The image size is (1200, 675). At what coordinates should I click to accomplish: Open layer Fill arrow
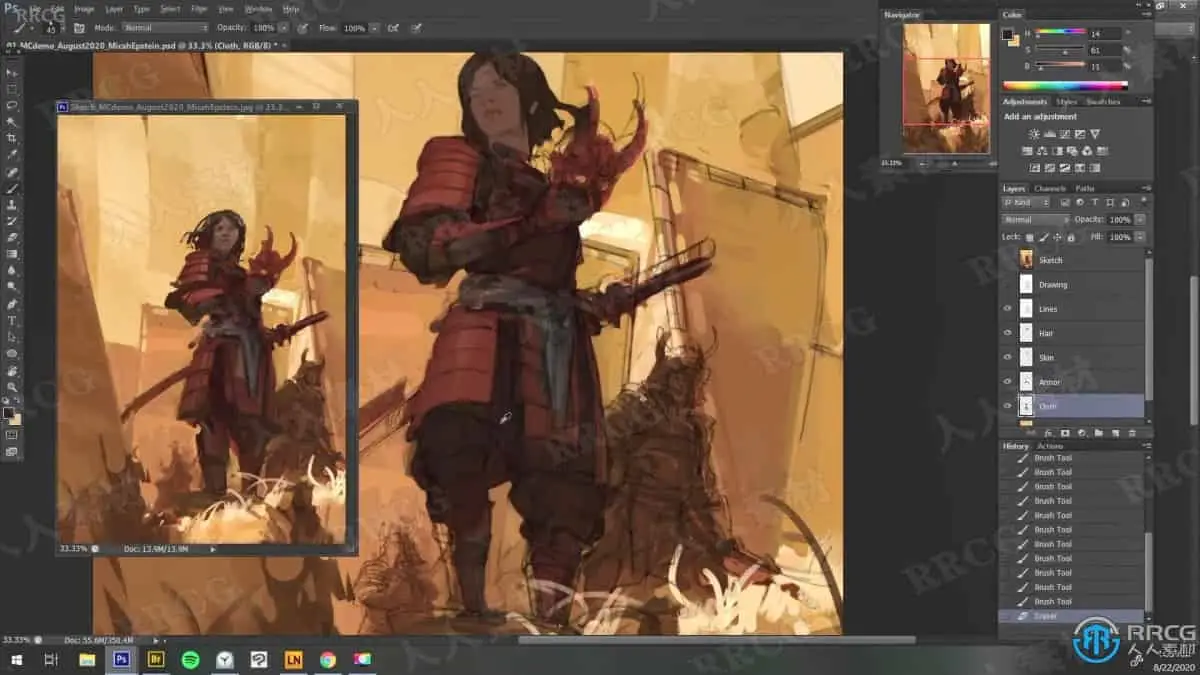pos(1140,237)
